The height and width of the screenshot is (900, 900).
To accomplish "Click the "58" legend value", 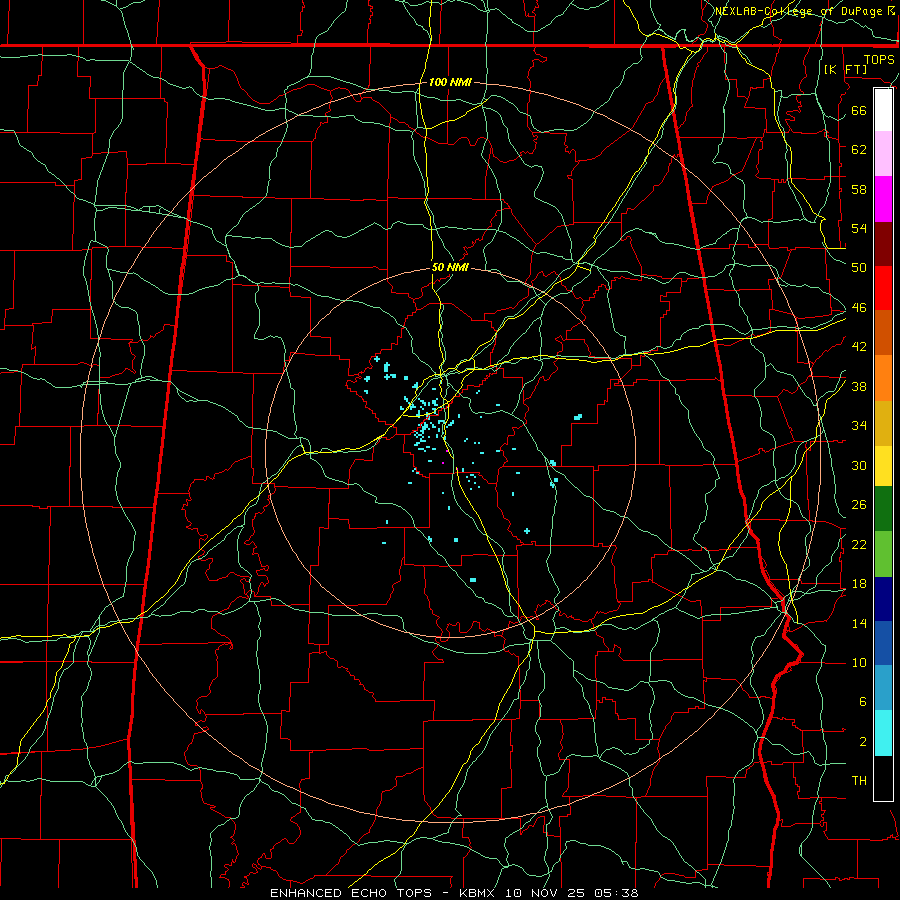I will [859, 189].
